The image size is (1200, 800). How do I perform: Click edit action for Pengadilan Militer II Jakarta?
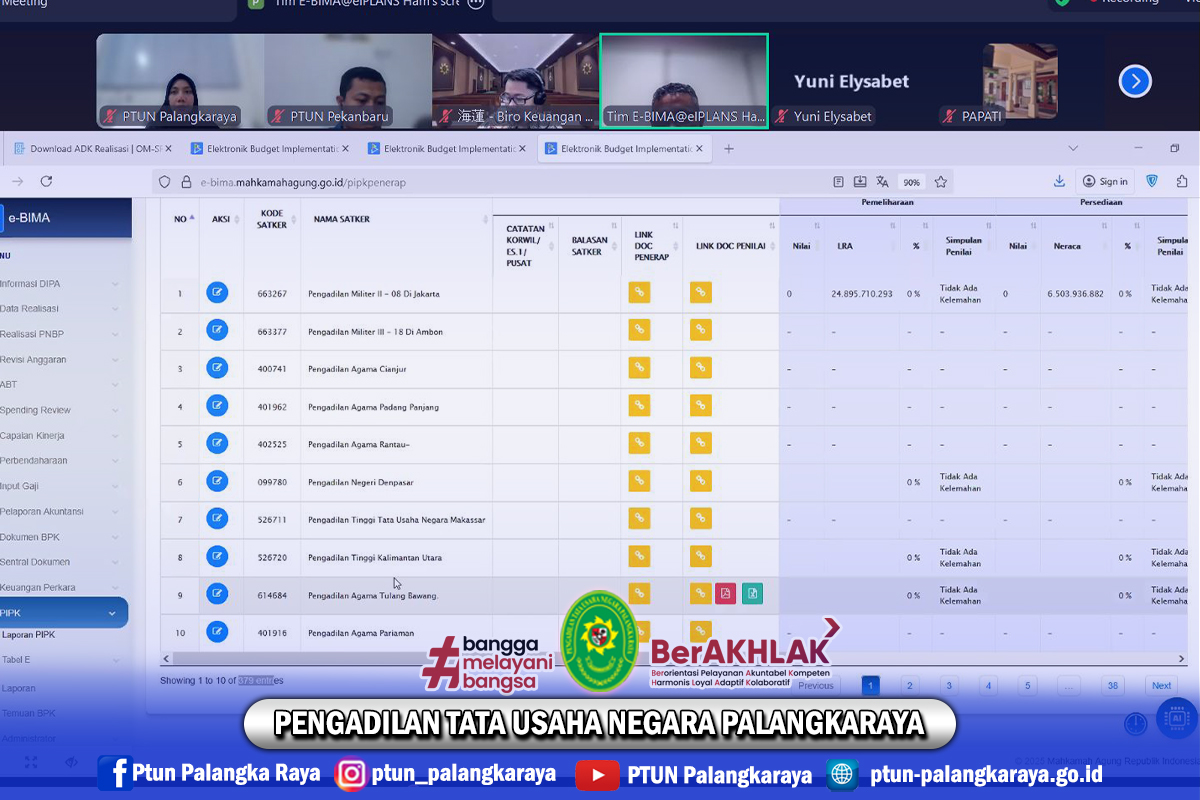coord(217,293)
